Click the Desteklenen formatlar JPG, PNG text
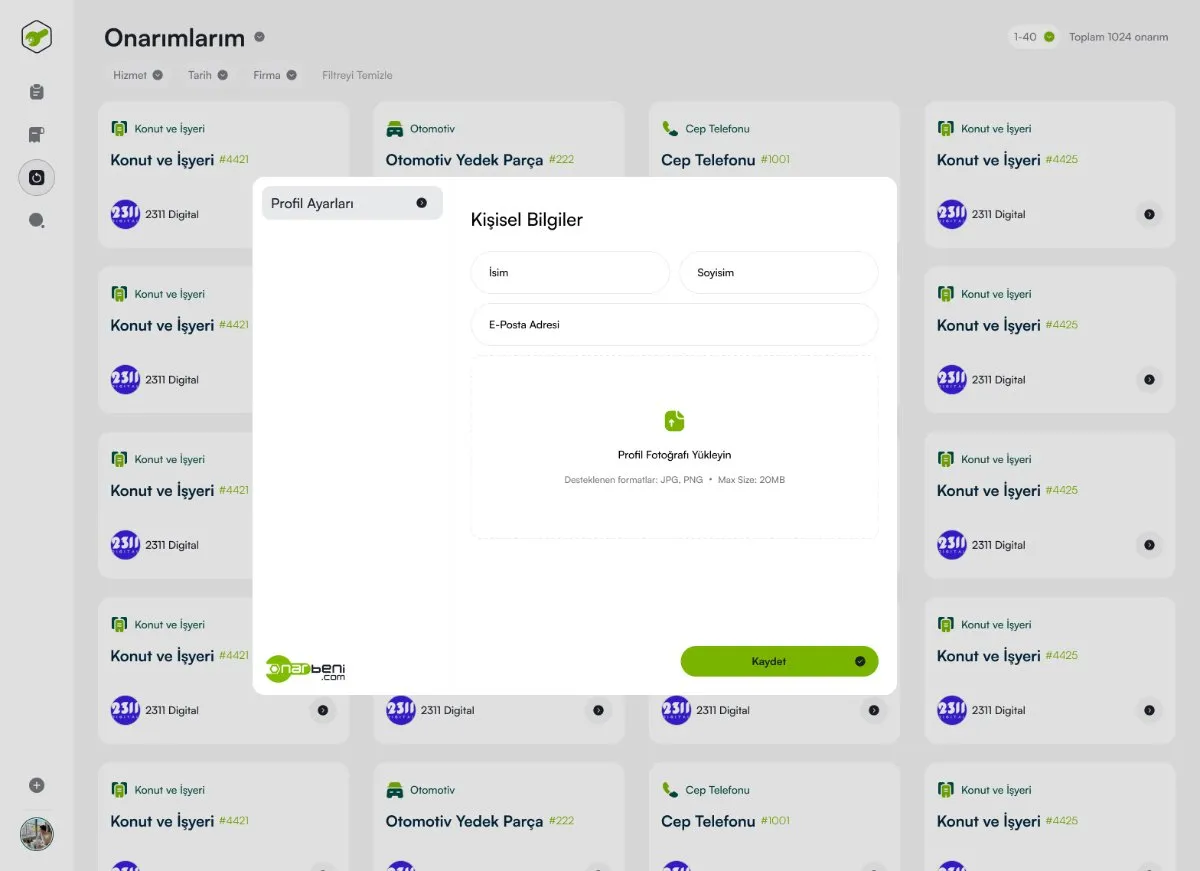Viewport: 1200px width, 871px height. 636,480
